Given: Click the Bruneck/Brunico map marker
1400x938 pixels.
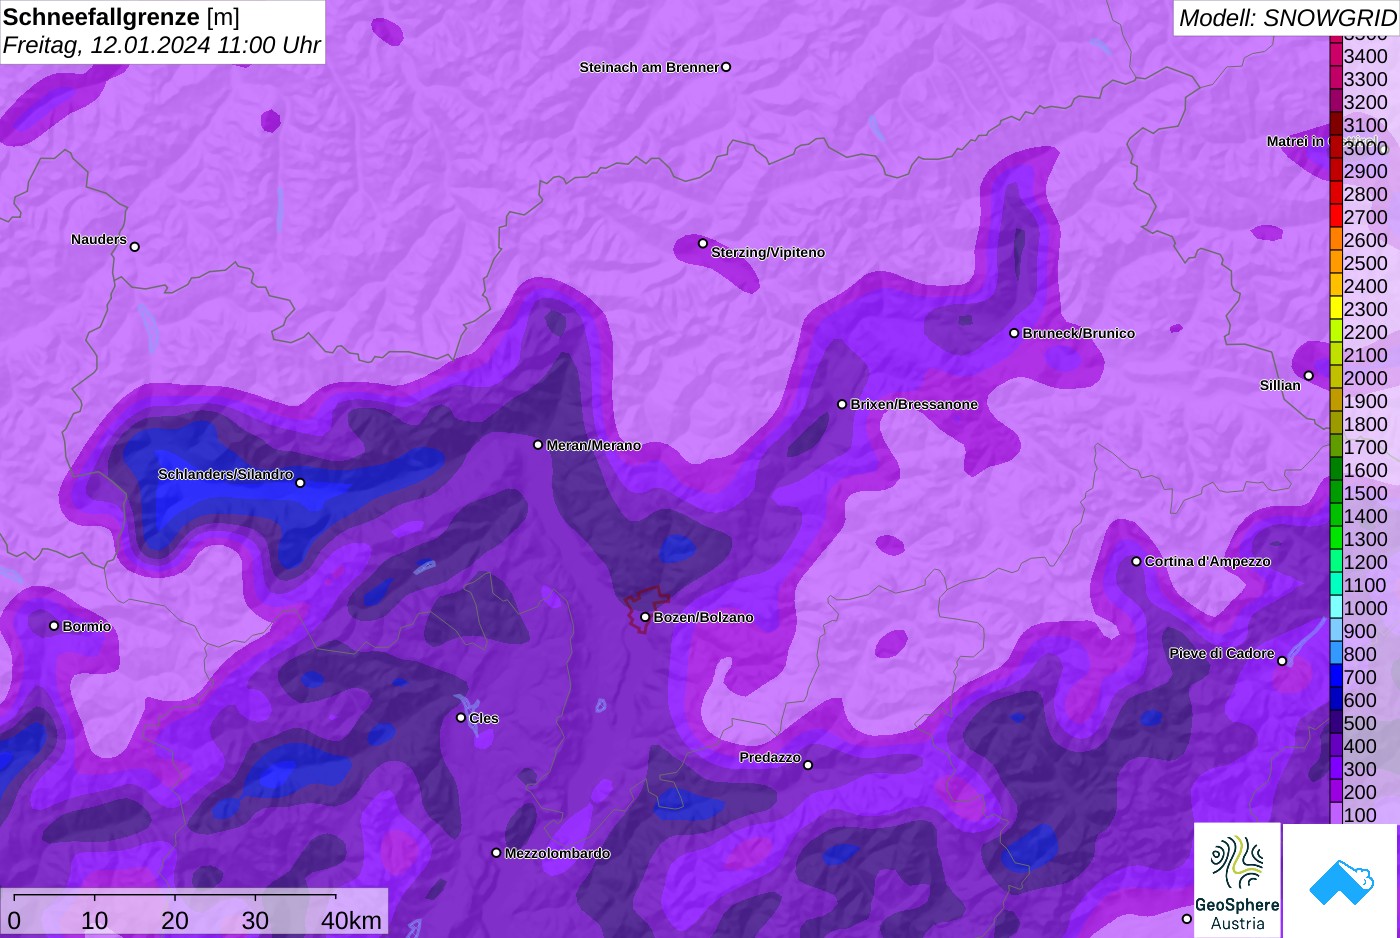Looking at the screenshot, I should tap(1014, 333).
